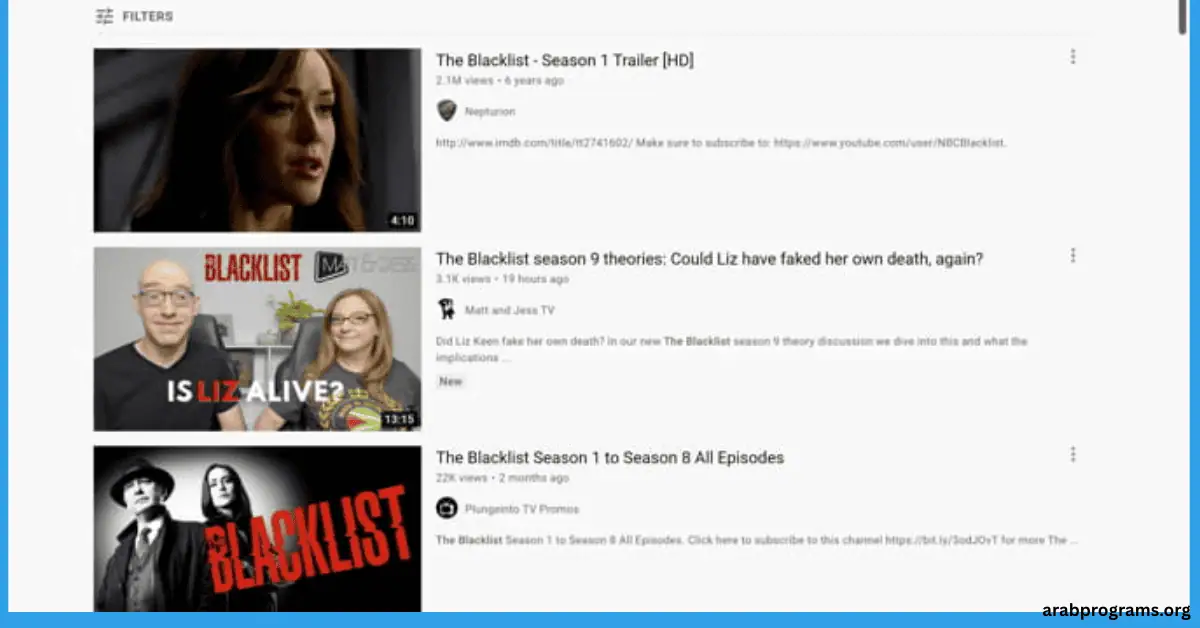Screen dimensions: 1200x628
Task: Open more options for Season 1 Trailer video
Action: [x=1073, y=57]
